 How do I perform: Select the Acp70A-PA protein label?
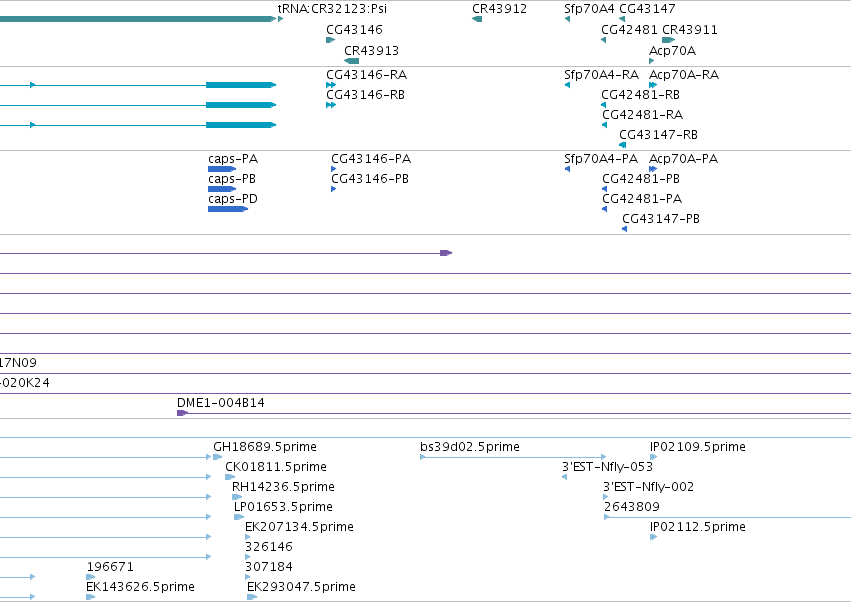point(683,159)
